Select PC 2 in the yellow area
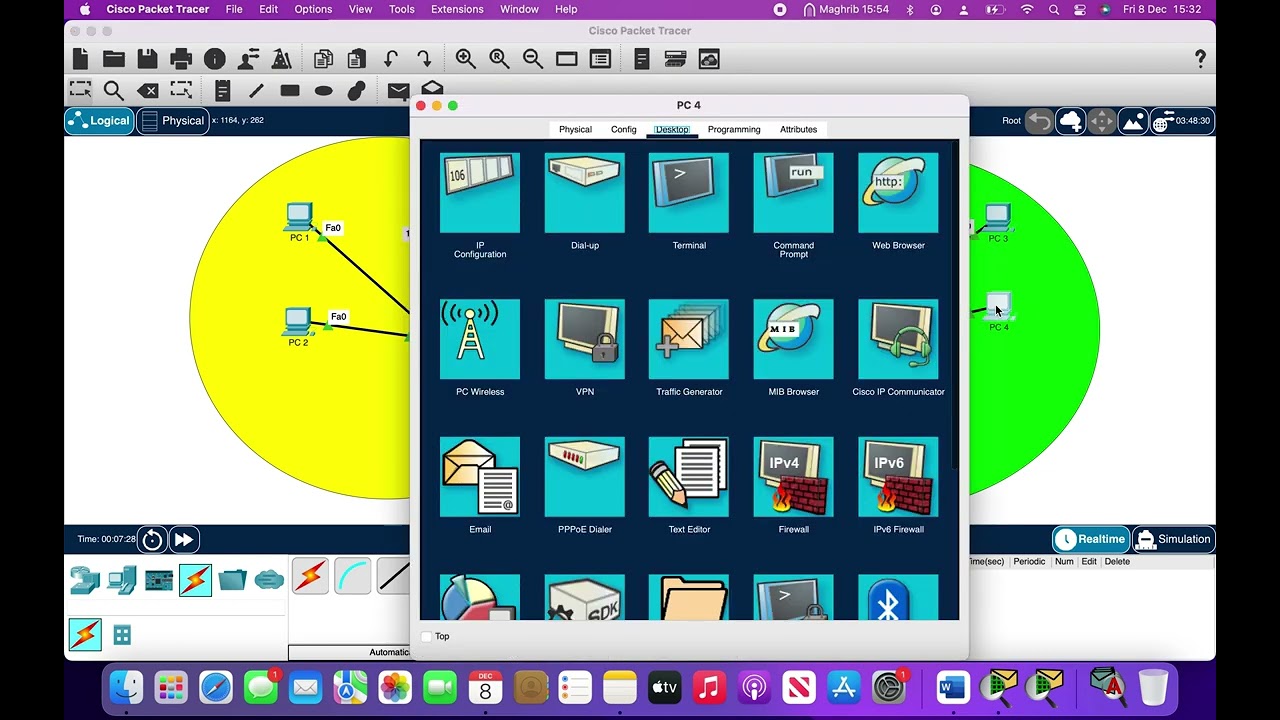This screenshot has width=1280, height=720. 297,321
